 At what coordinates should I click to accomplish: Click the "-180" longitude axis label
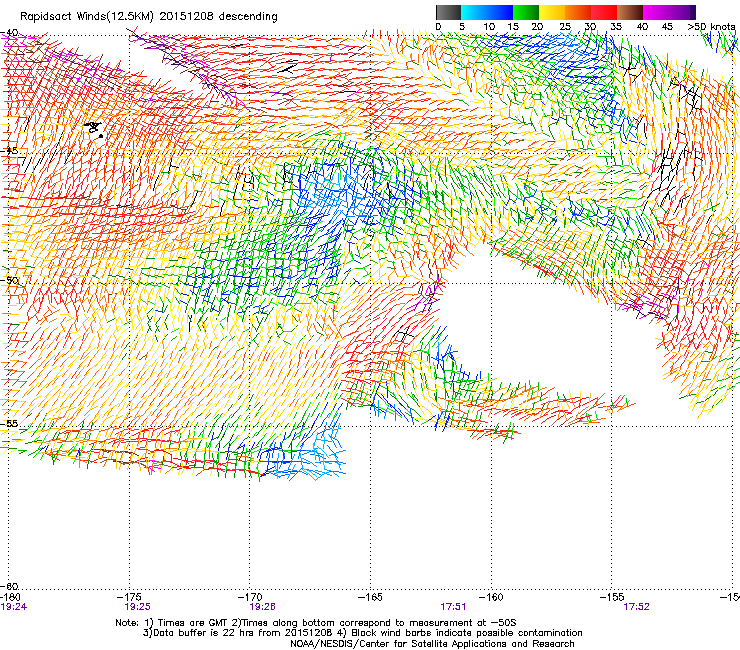tap(11, 597)
